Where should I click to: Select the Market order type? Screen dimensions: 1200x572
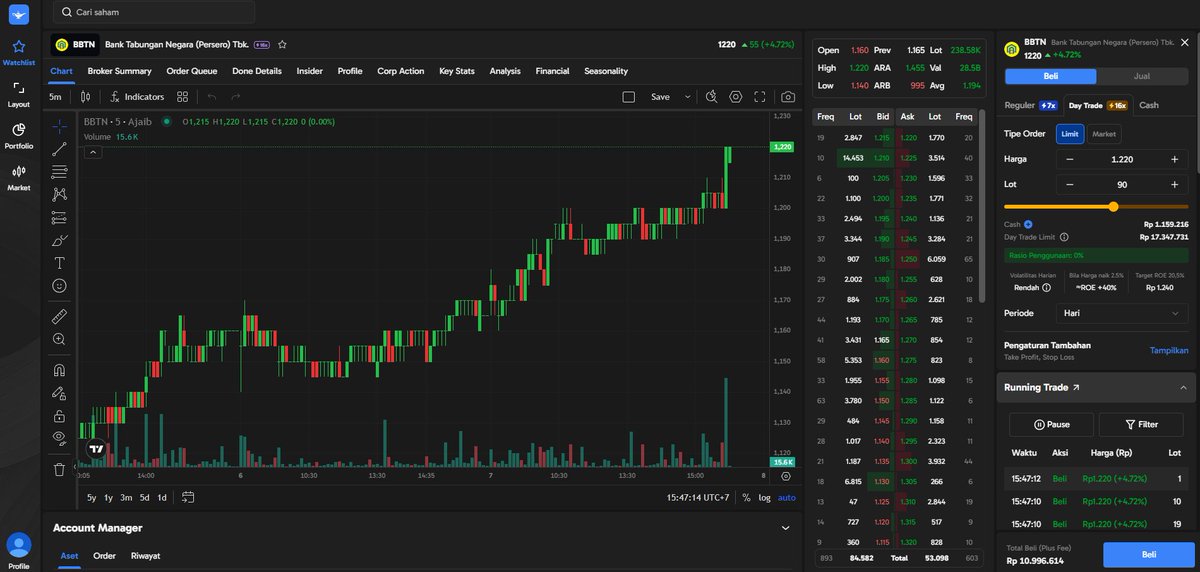pos(1104,134)
